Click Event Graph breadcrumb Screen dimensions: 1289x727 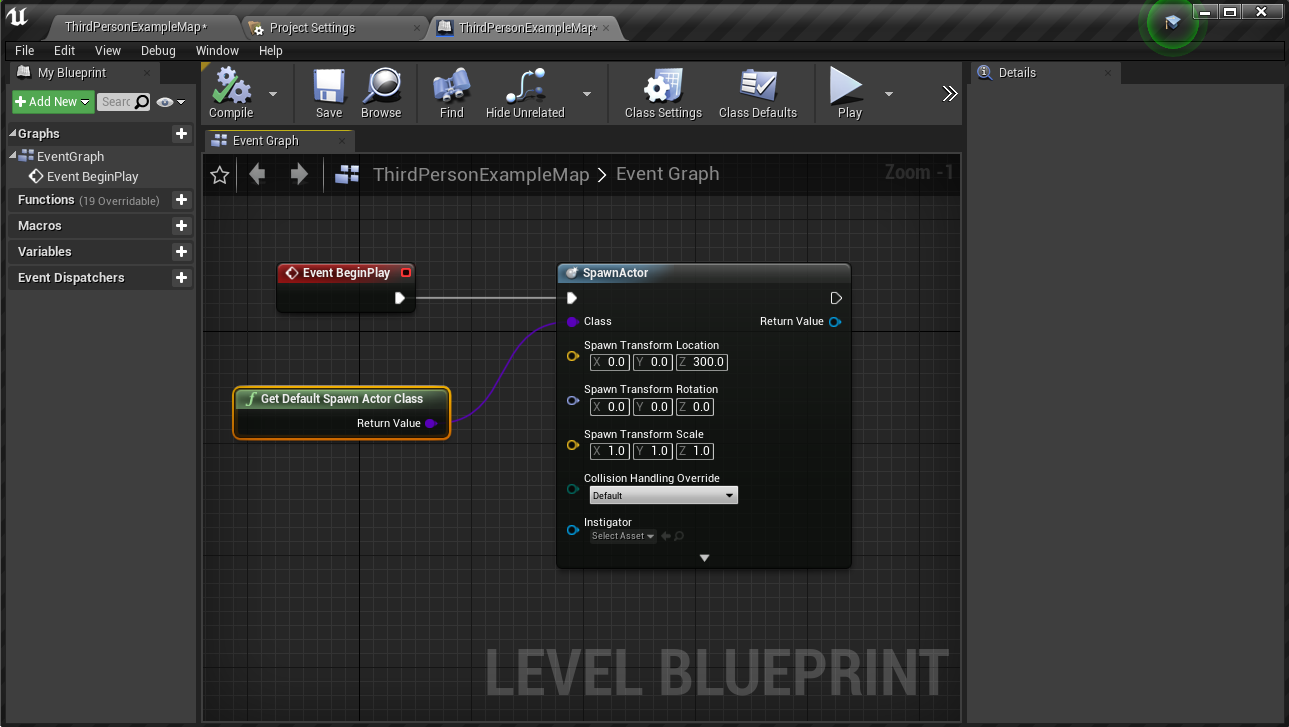coord(668,174)
